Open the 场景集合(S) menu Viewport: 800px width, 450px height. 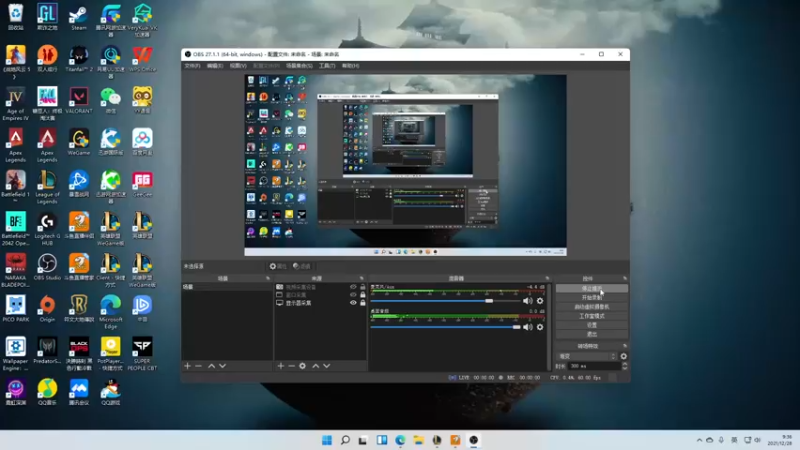point(299,66)
